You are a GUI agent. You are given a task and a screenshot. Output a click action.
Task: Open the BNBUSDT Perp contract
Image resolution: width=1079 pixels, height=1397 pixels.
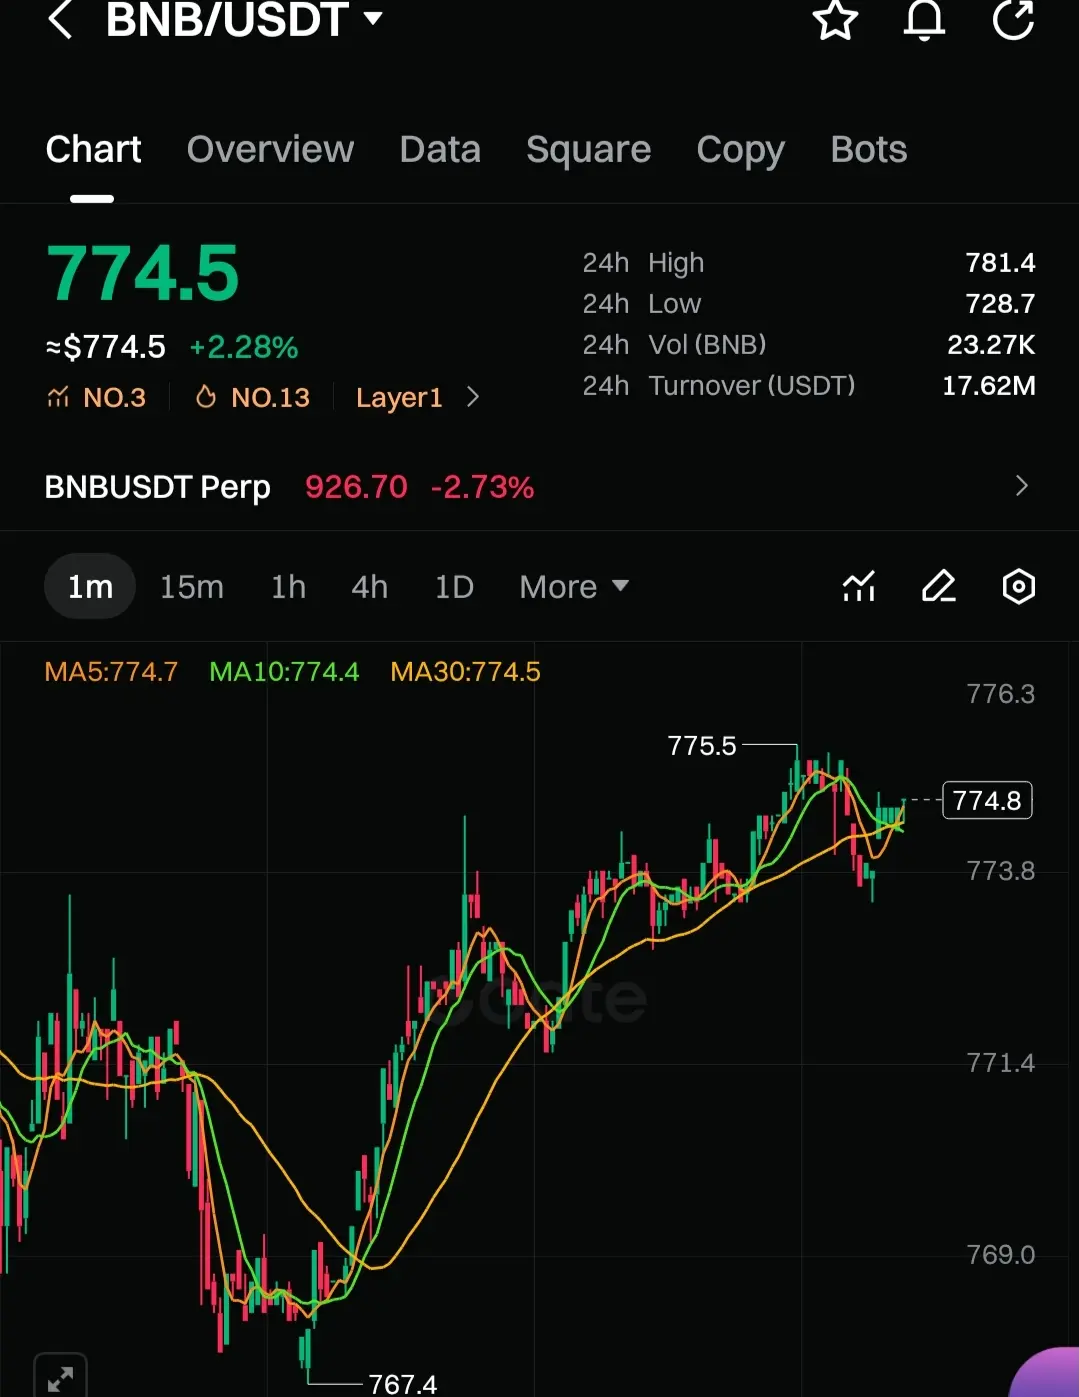[158, 487]
